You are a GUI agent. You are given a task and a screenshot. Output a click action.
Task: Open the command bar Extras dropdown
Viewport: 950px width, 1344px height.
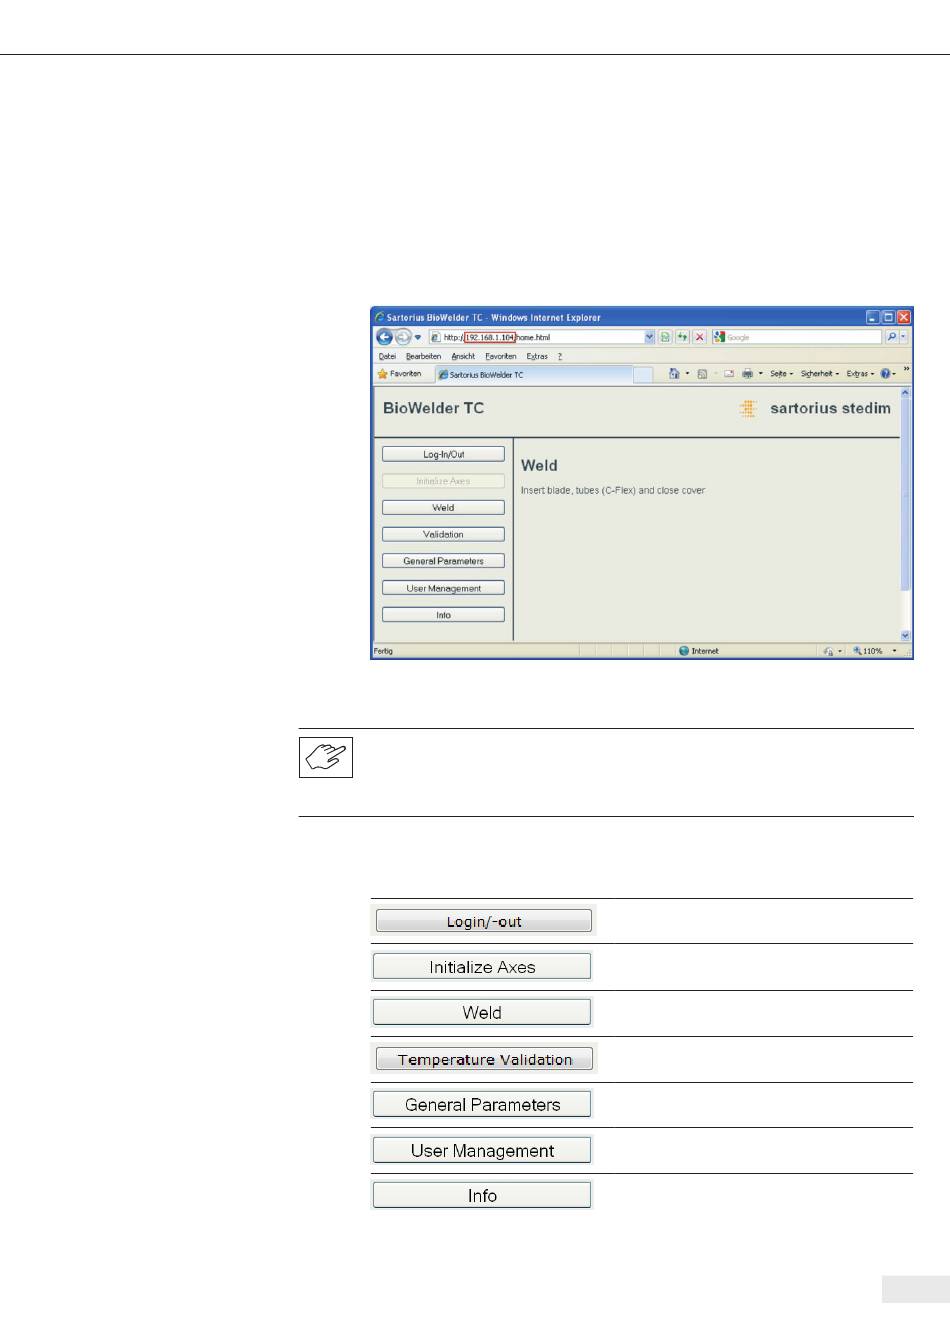tap(860, 374)
